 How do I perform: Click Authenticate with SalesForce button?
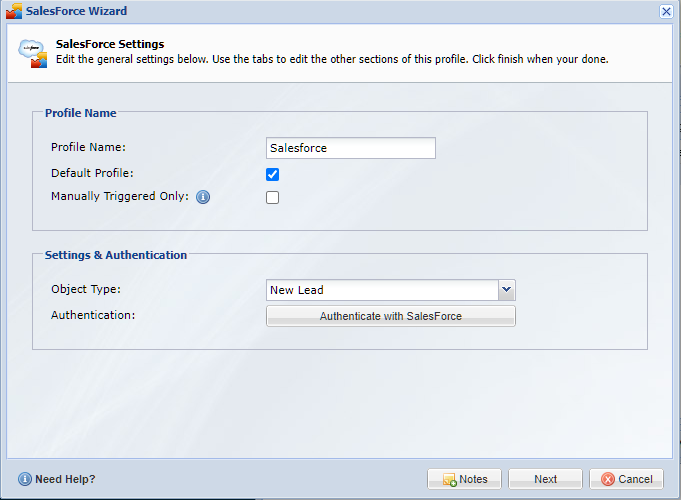tap(390, 316)
